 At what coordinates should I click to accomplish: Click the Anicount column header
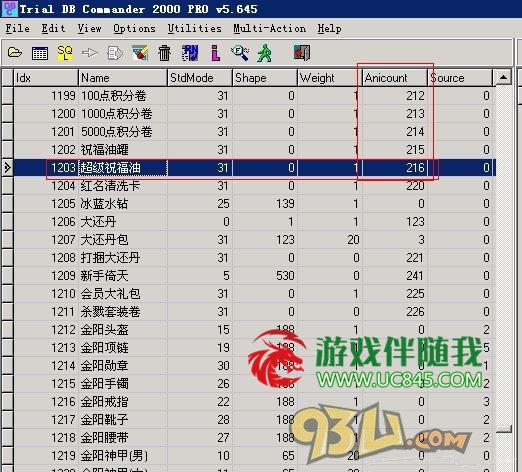395,78
